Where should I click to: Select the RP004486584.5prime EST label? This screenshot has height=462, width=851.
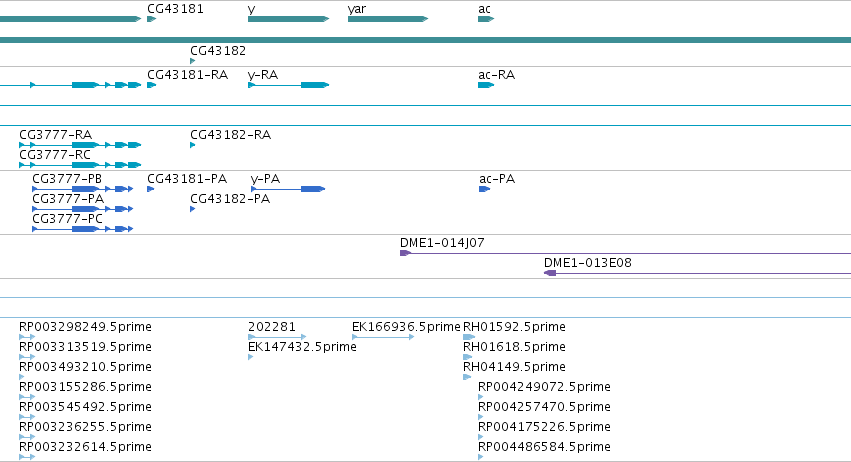pos(544,447)
